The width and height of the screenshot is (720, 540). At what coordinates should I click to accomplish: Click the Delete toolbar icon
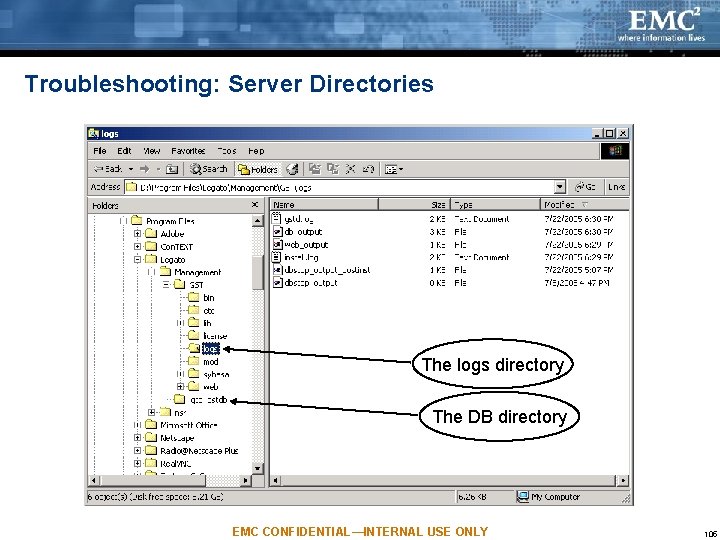coord(350,169)
